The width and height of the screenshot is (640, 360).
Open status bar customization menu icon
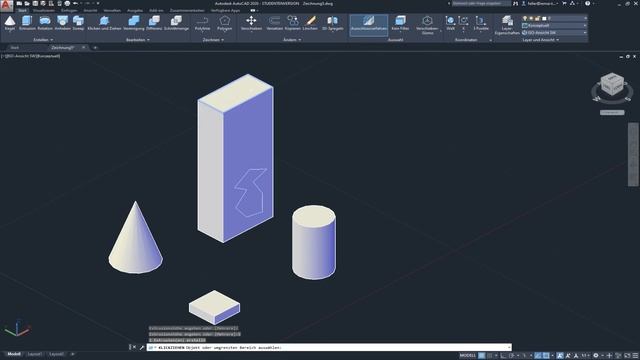[635, 356]
